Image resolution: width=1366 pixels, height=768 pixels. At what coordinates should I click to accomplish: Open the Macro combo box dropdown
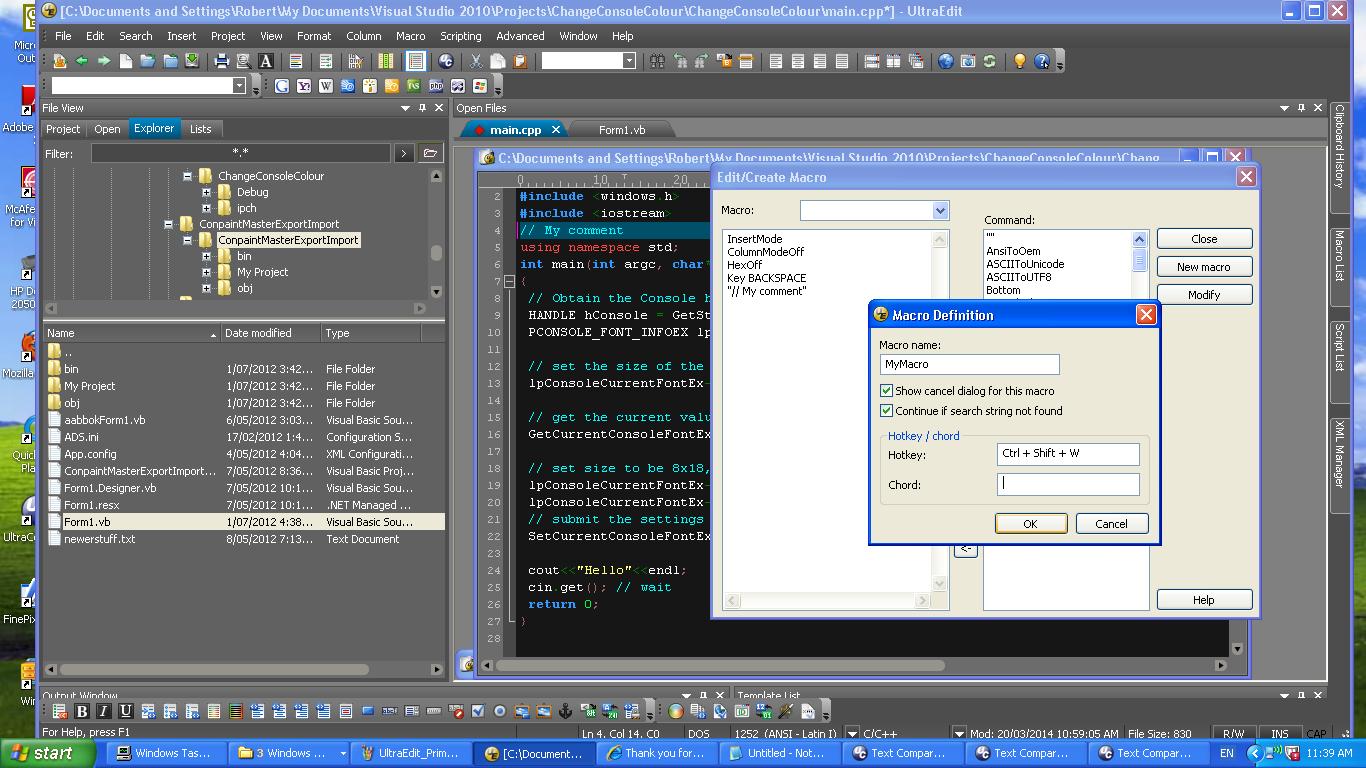click(x=940, y=211)
